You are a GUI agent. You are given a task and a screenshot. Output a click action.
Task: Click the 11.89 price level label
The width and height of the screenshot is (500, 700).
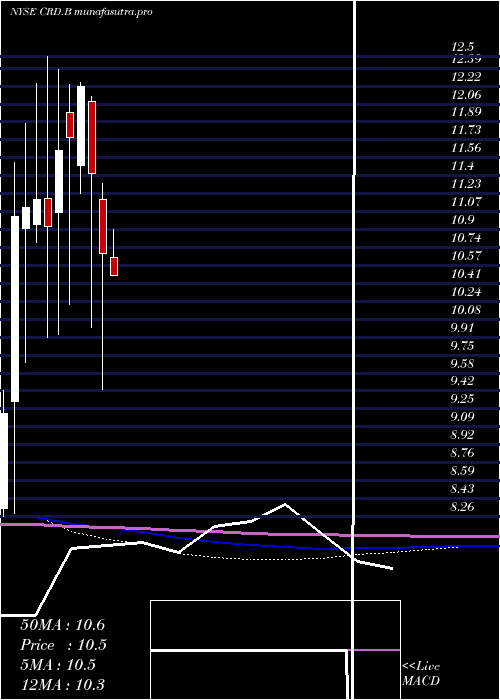466,112
